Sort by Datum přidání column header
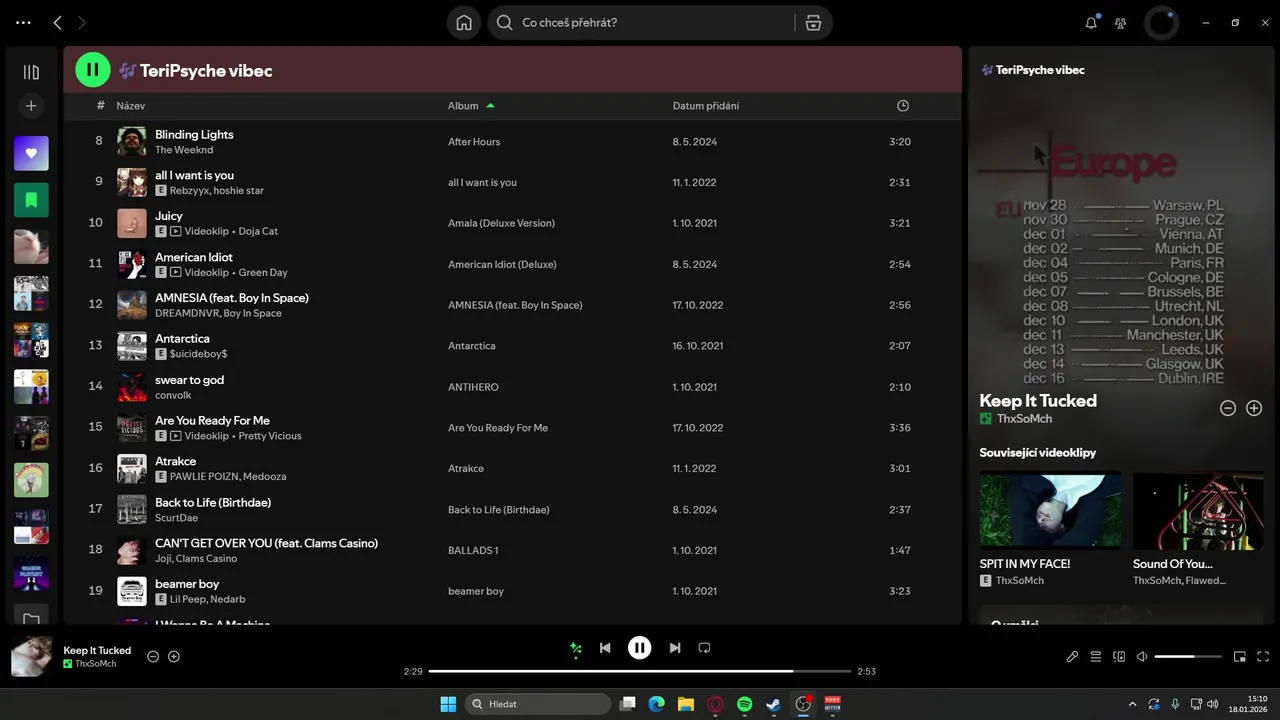 706,106
